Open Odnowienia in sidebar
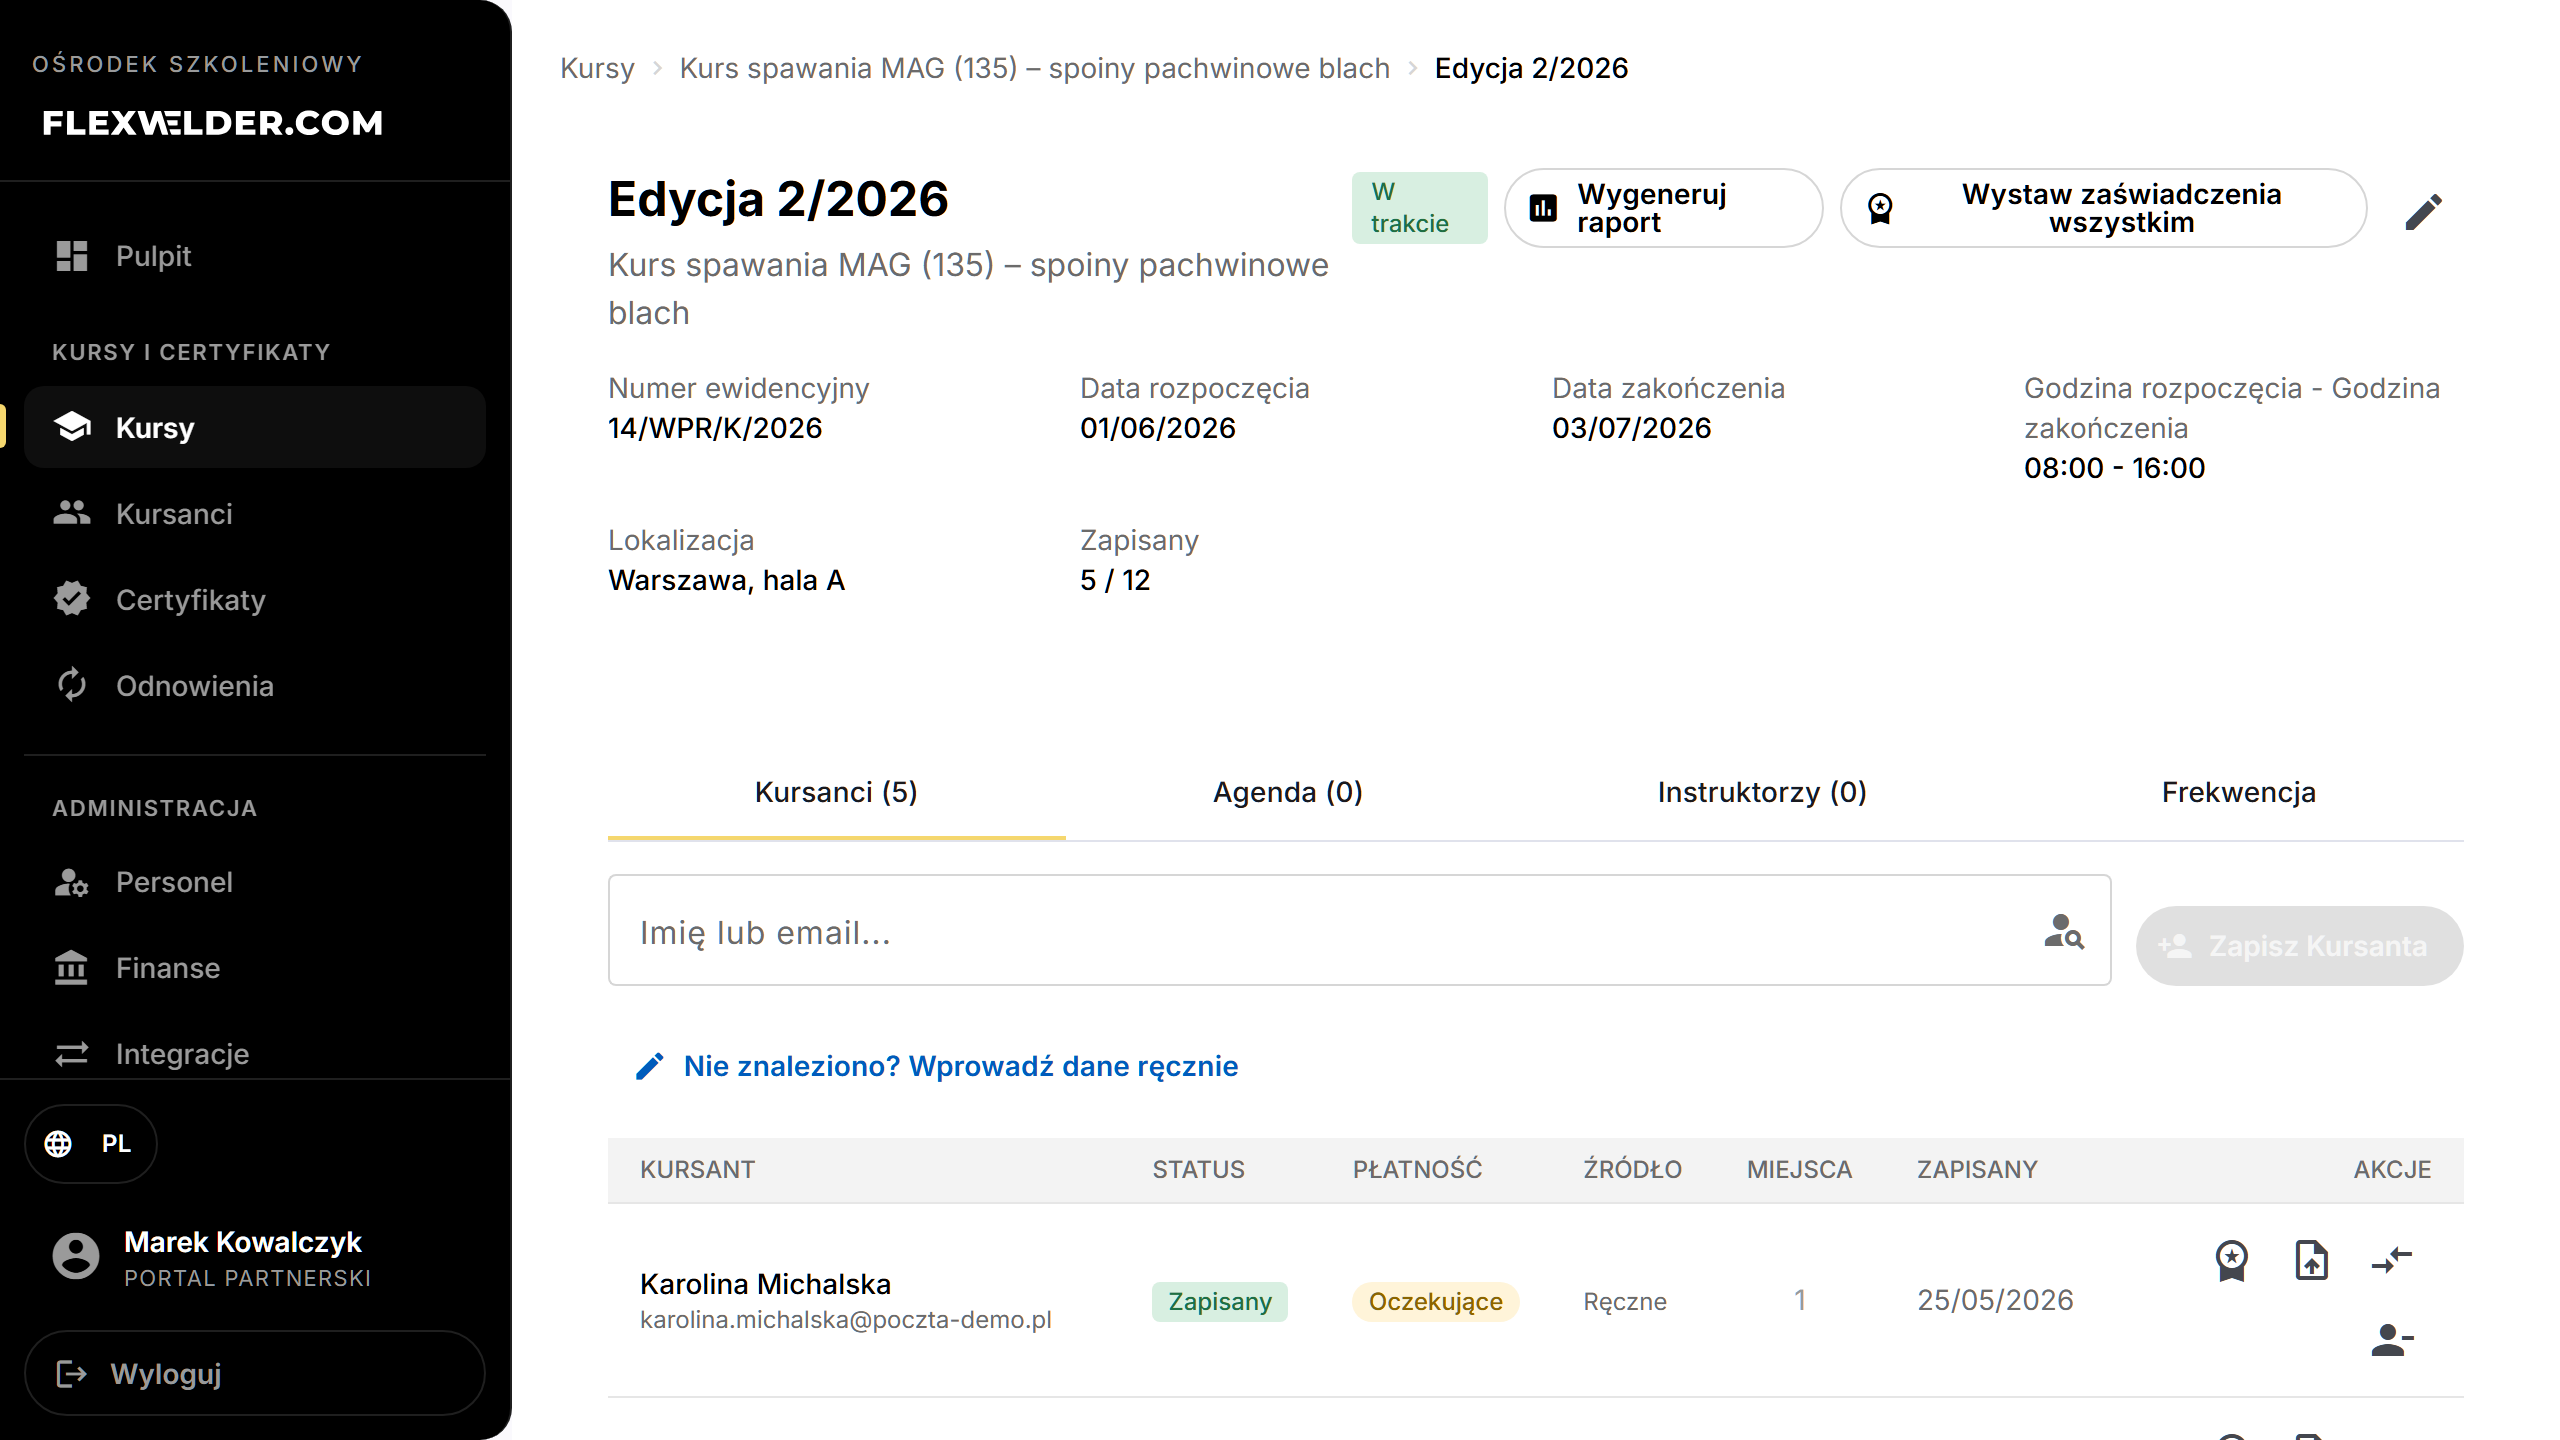The image size is (2560, 1440). click(x=254, y=686)
